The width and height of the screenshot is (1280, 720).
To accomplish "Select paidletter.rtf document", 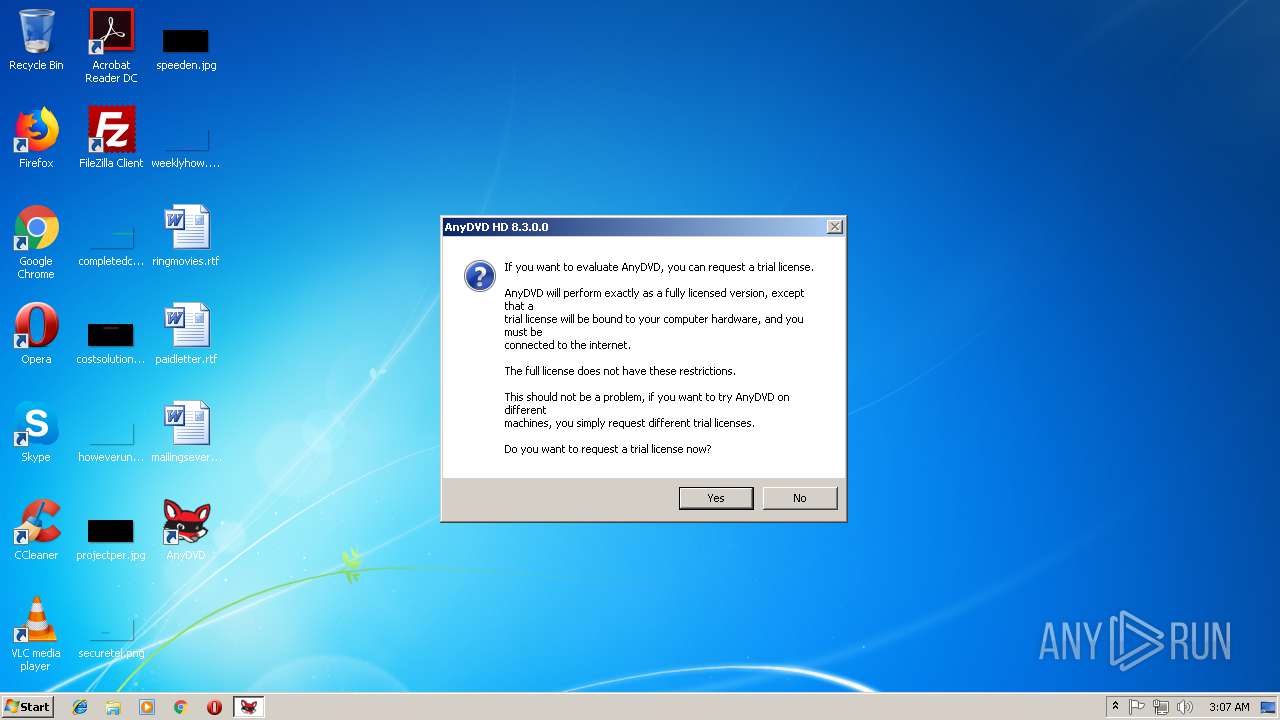I will pyautogui.click(x=186, y=334).
